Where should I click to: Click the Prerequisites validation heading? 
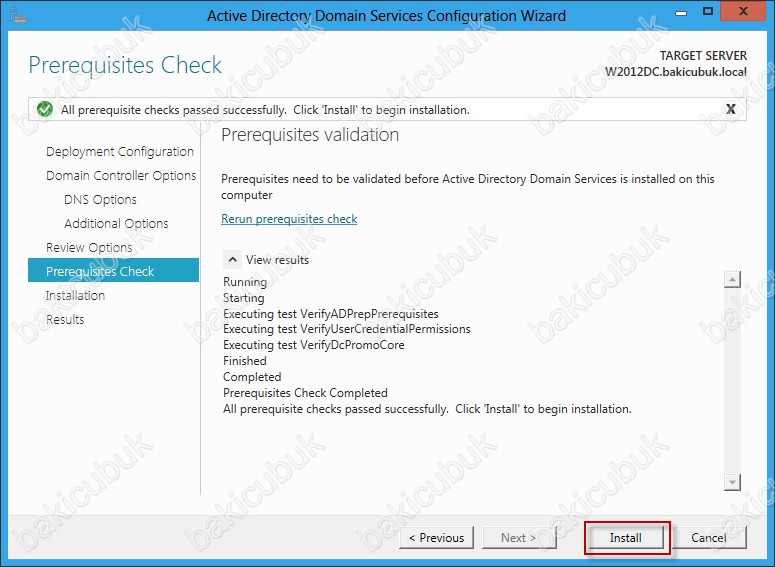[x=310, y=135]
